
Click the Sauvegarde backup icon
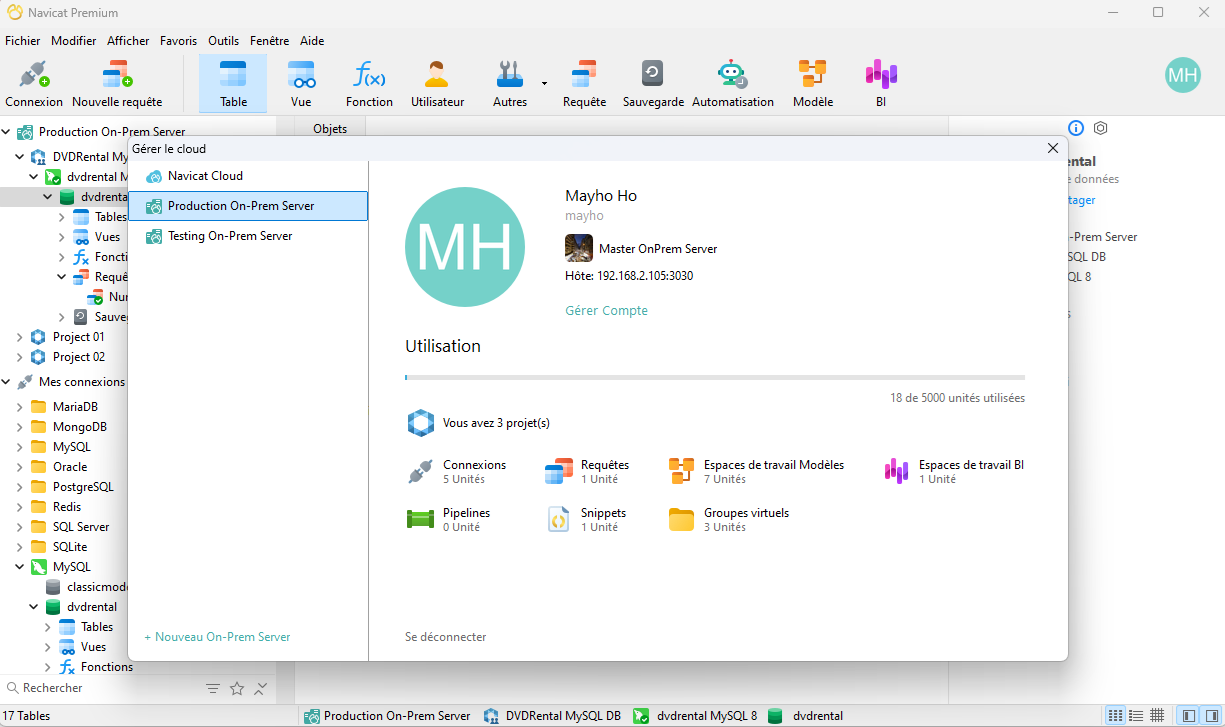coord(652,83)
